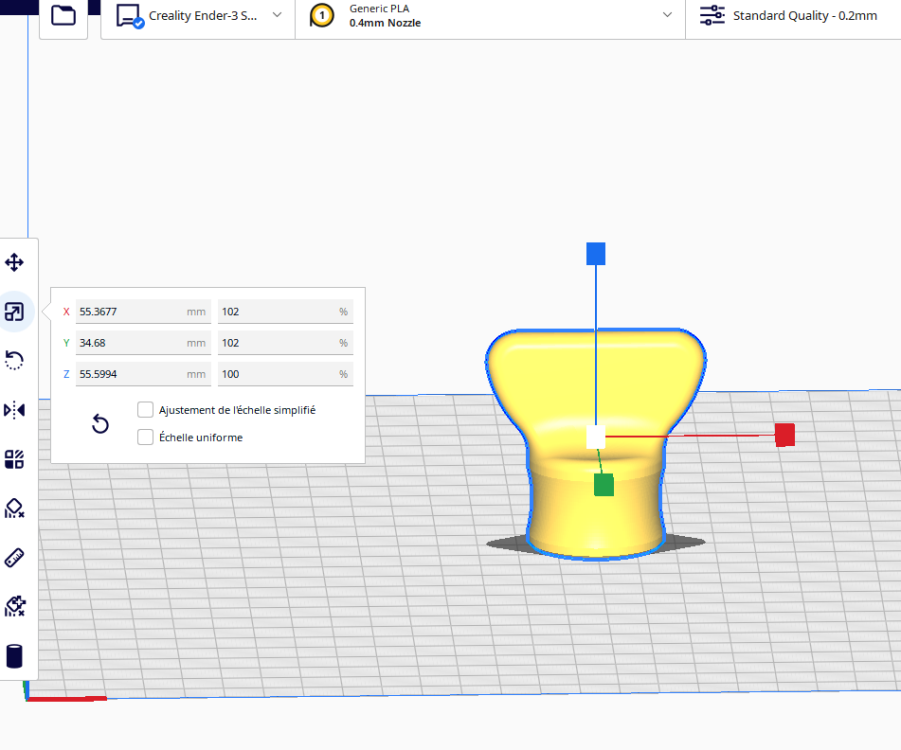Enable Ajustement de l'échelle simplifié checkbox
Screen dimensions: 901x750
click(x=145, y=410)
